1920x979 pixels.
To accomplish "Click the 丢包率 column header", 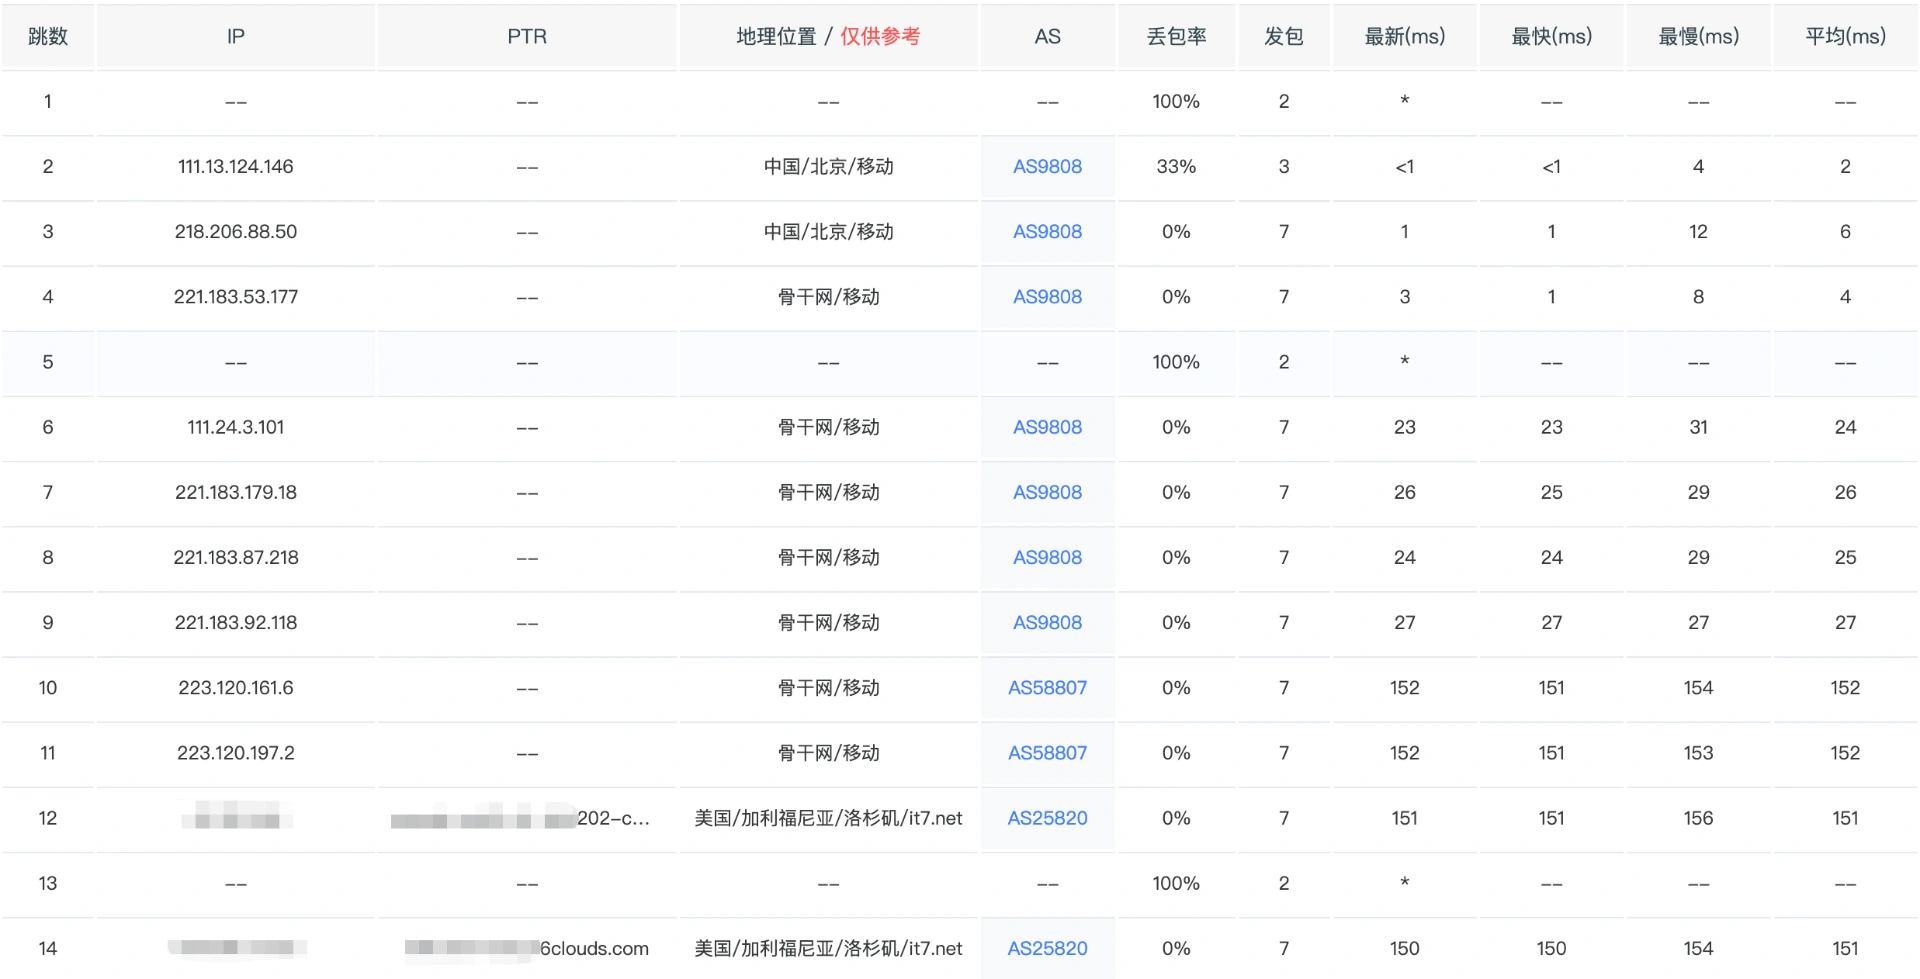I will (x=1176, y=37).
